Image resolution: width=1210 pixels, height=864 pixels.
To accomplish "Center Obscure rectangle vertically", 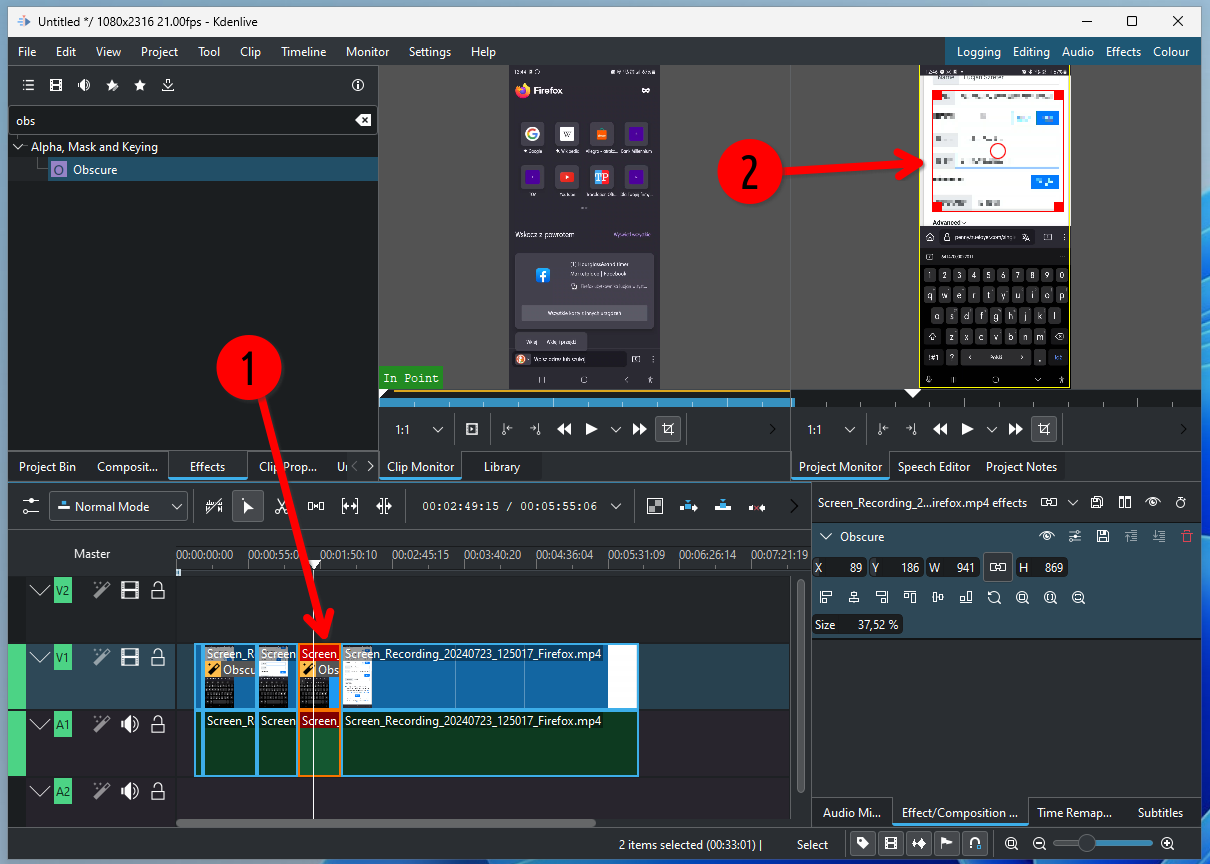I will pyautogui.click(x=938, y=597).
